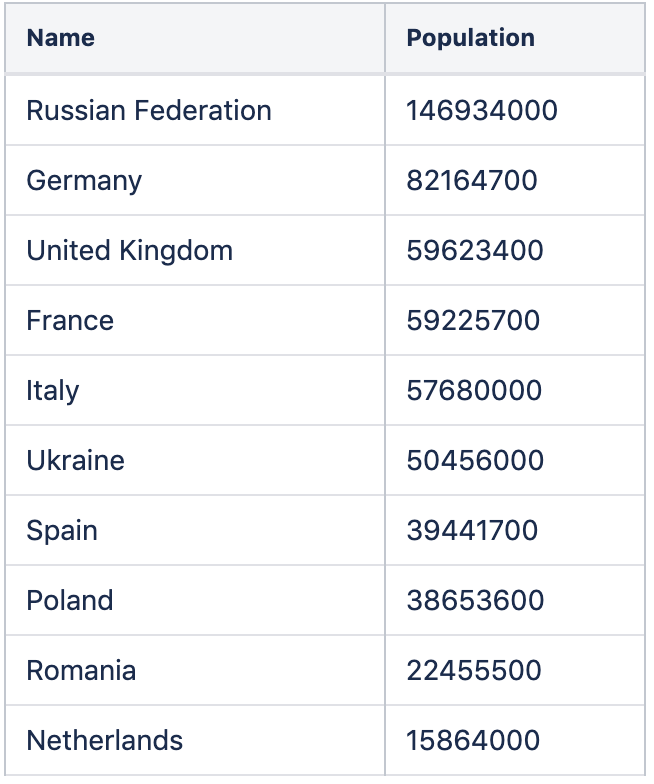This screenshot has height=784, width=654.
Task: Select the Netherlands name cell
Action: (x=105, y=740)
